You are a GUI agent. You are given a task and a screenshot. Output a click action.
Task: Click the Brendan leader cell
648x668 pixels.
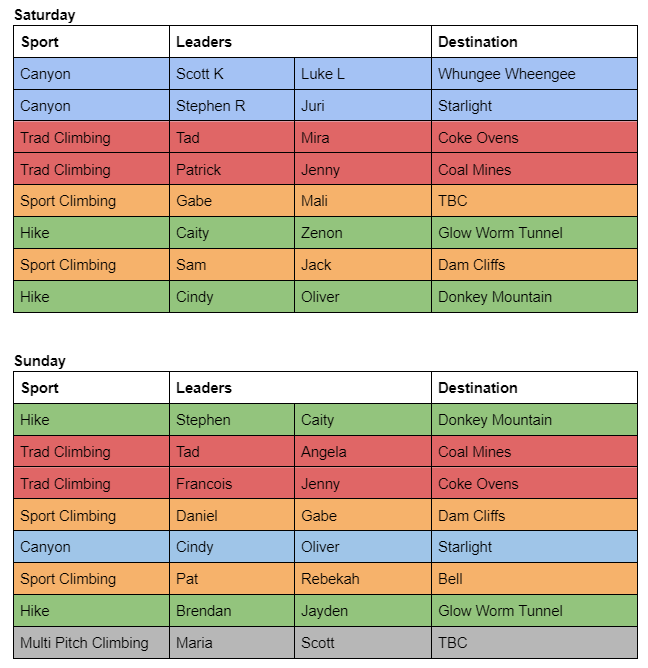click(x=232, y=610)
